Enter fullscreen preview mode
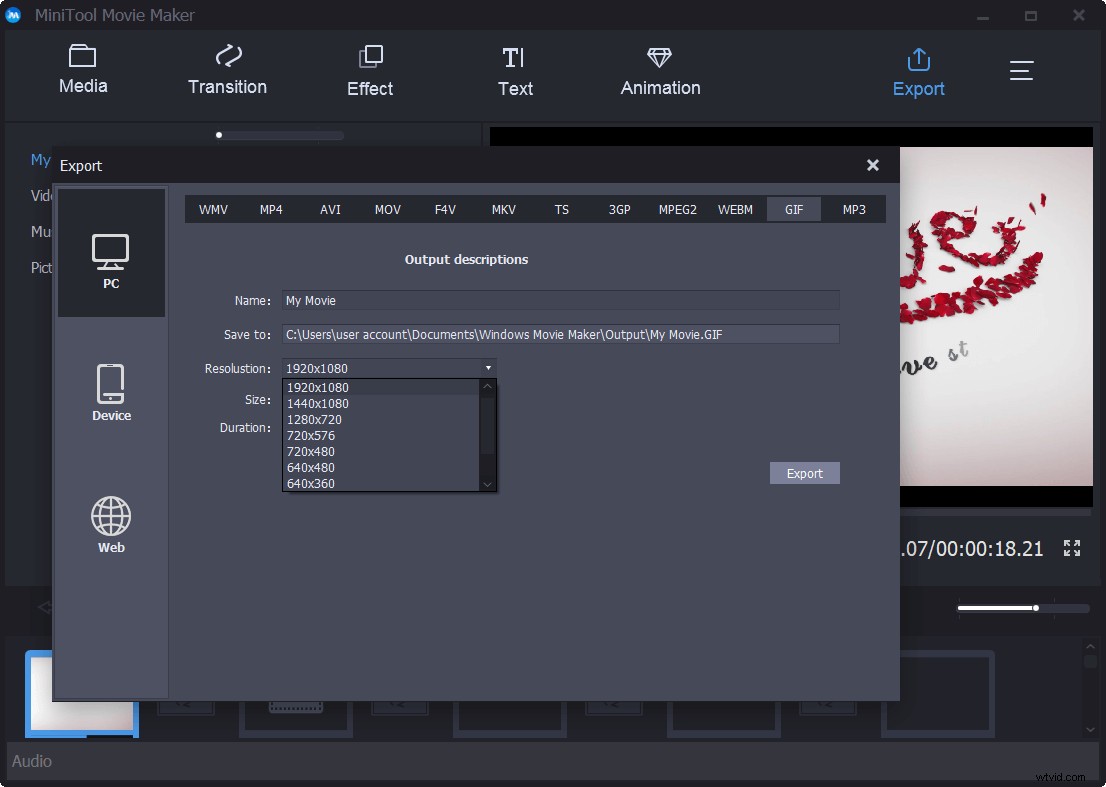The height and width of the screenshot is (787, 1106). click(x=1072, y=548)
